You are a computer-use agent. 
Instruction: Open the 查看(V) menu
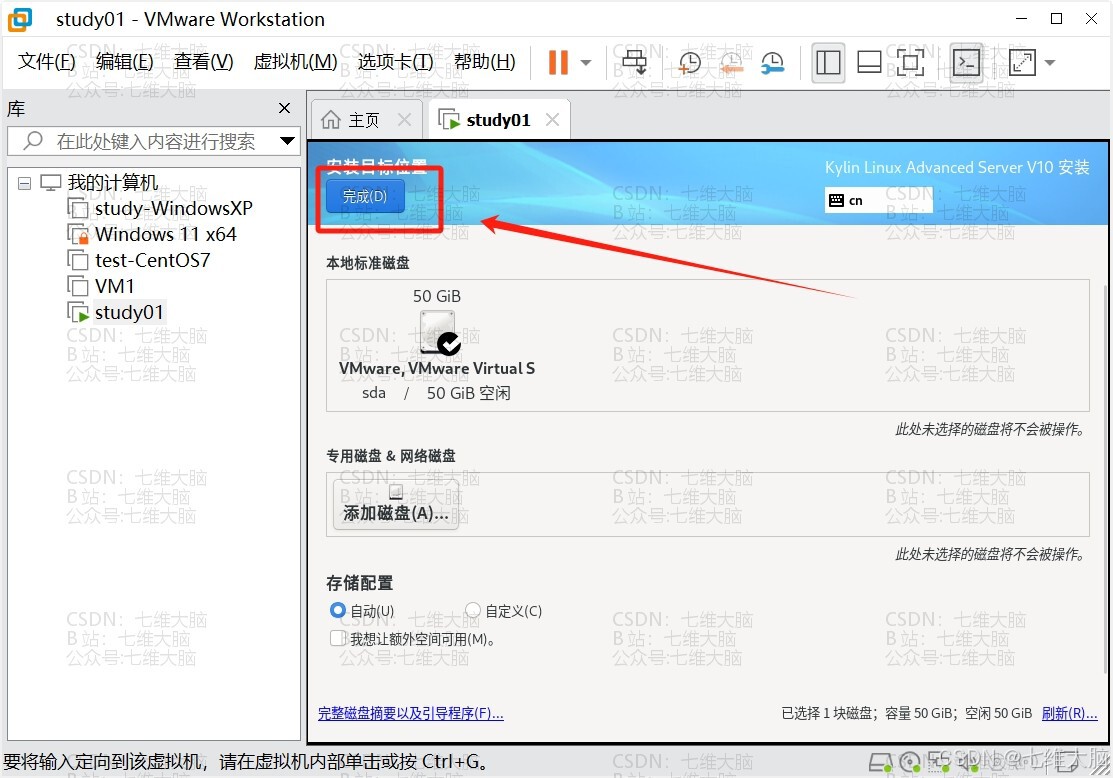203,62
